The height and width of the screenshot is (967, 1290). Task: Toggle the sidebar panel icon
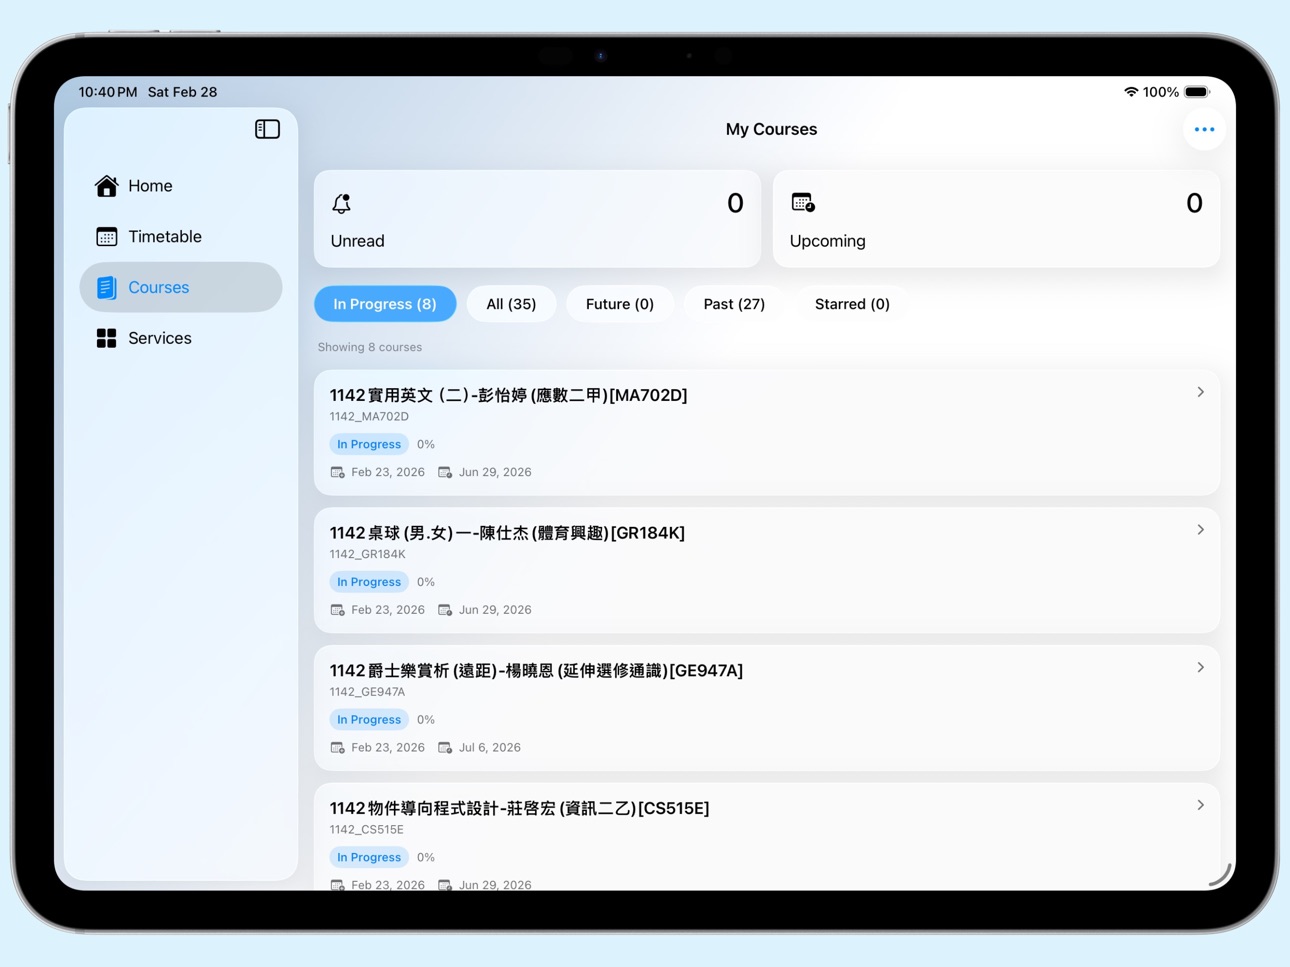coord(267,129)
